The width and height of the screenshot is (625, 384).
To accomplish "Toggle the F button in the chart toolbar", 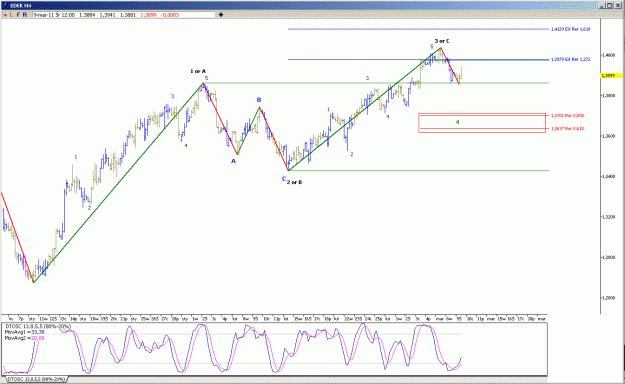I will point(18,15).
